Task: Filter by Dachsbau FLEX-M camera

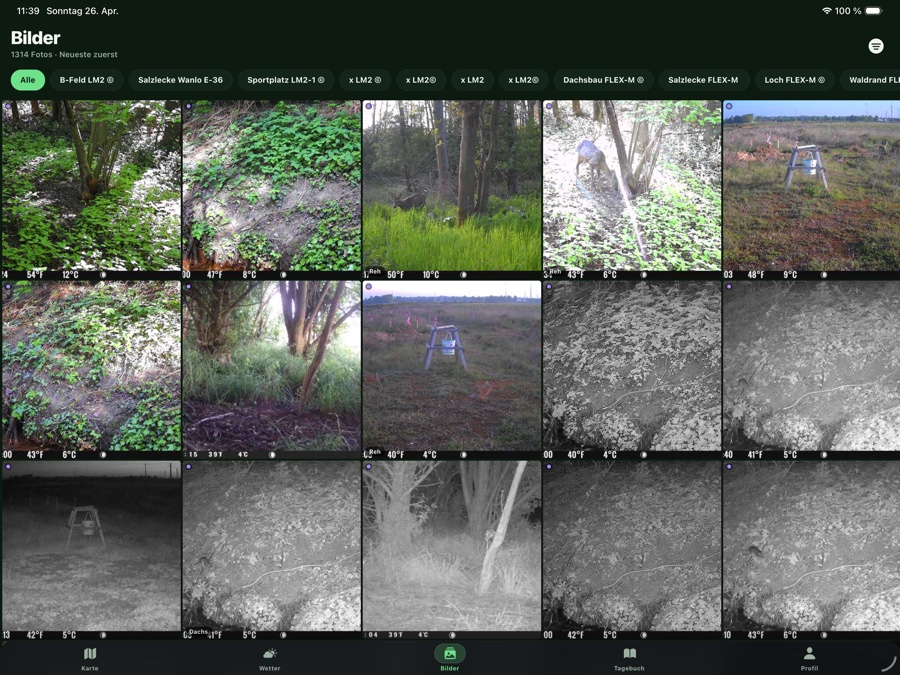Action: coord(603,80)
